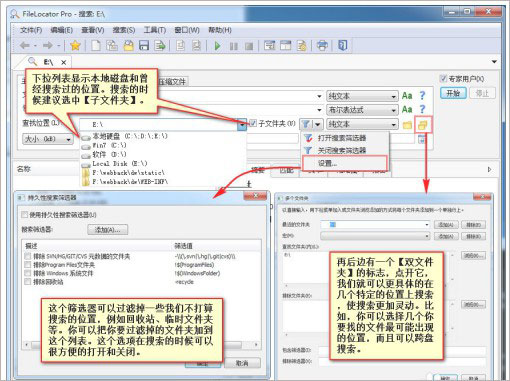Check 排除 SVN/HG/GIT/CVS filter row
The width and height of the screenshot is (510, 381).
(28, 256)
